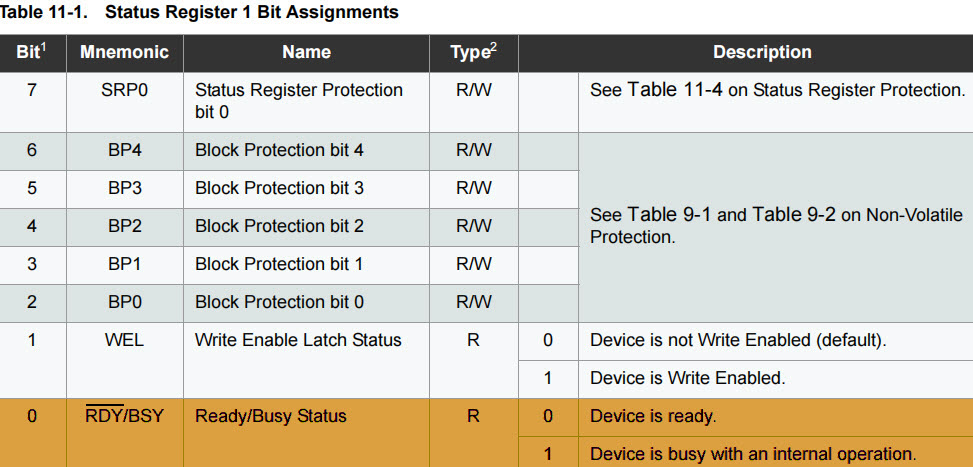The height and width of the screenshot is (467, 973).
Task: Select the RDY/BSY mnemonic cell
Action: [x=124, y=416]
